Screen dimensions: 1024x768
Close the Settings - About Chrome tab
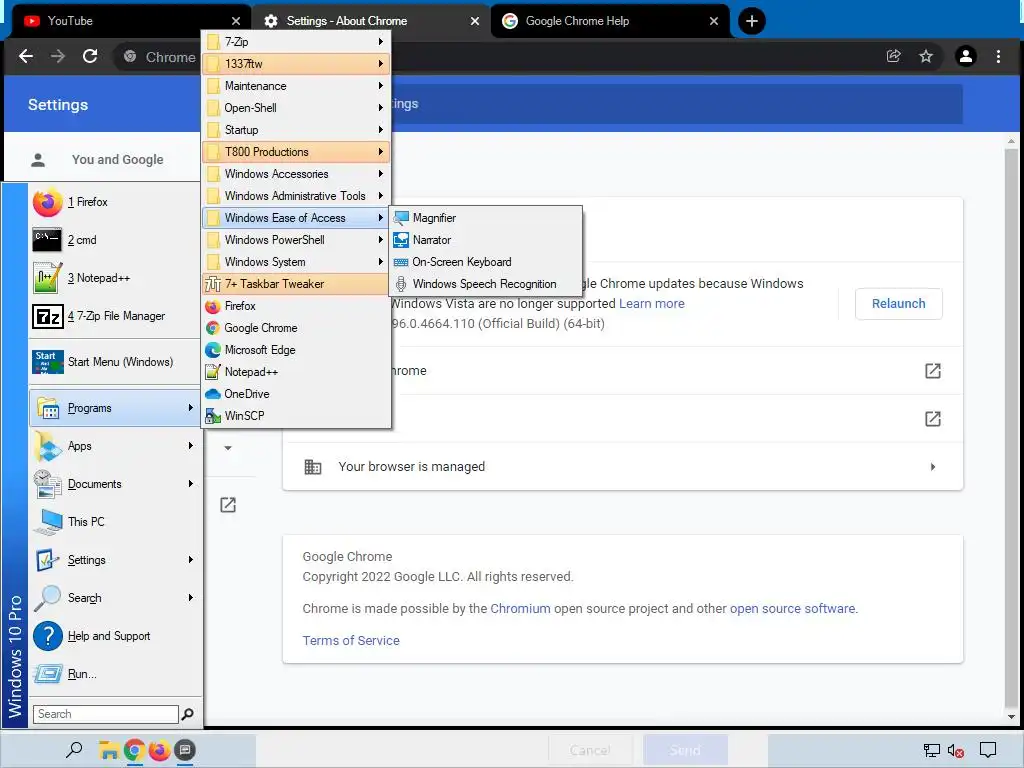pyautogui.click(x=475, y=21)
